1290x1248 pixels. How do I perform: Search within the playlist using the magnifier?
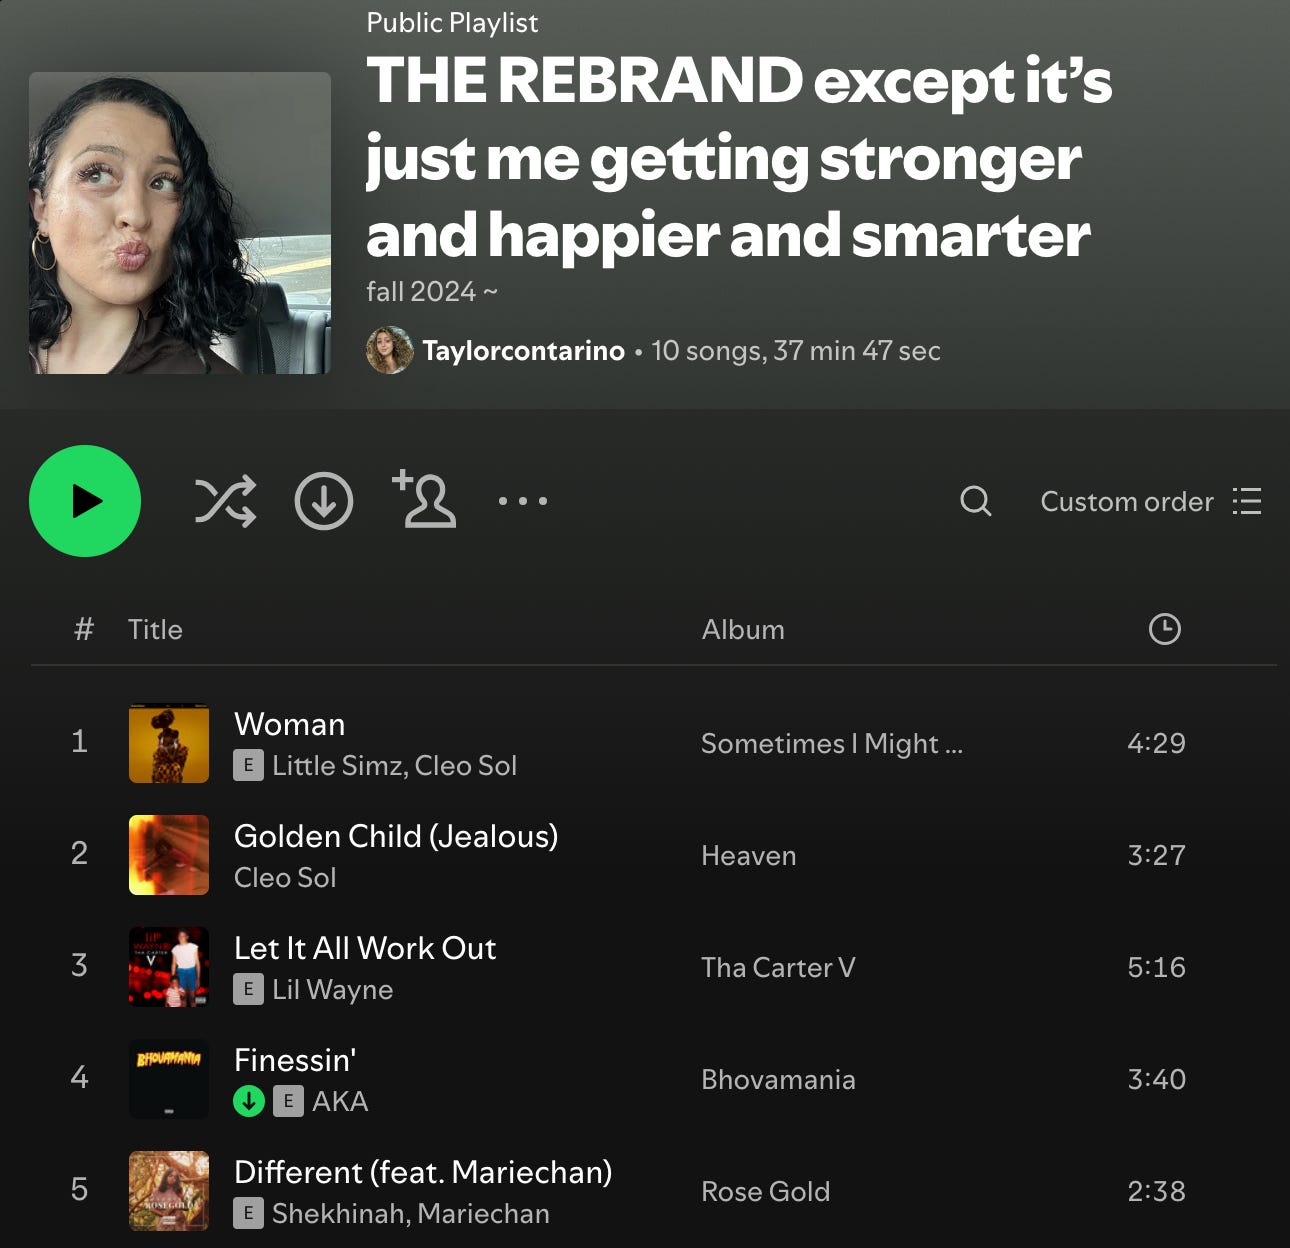tap(975, 501)
